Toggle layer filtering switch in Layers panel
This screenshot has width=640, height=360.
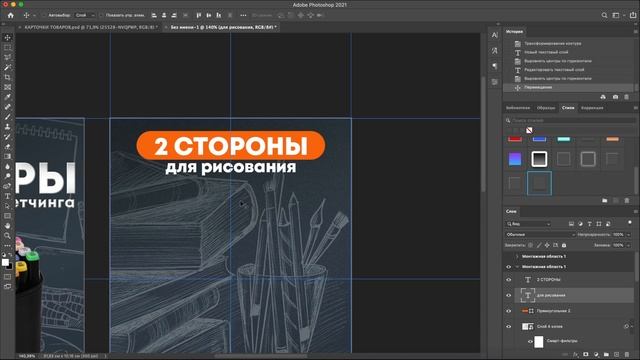(630, 223)
